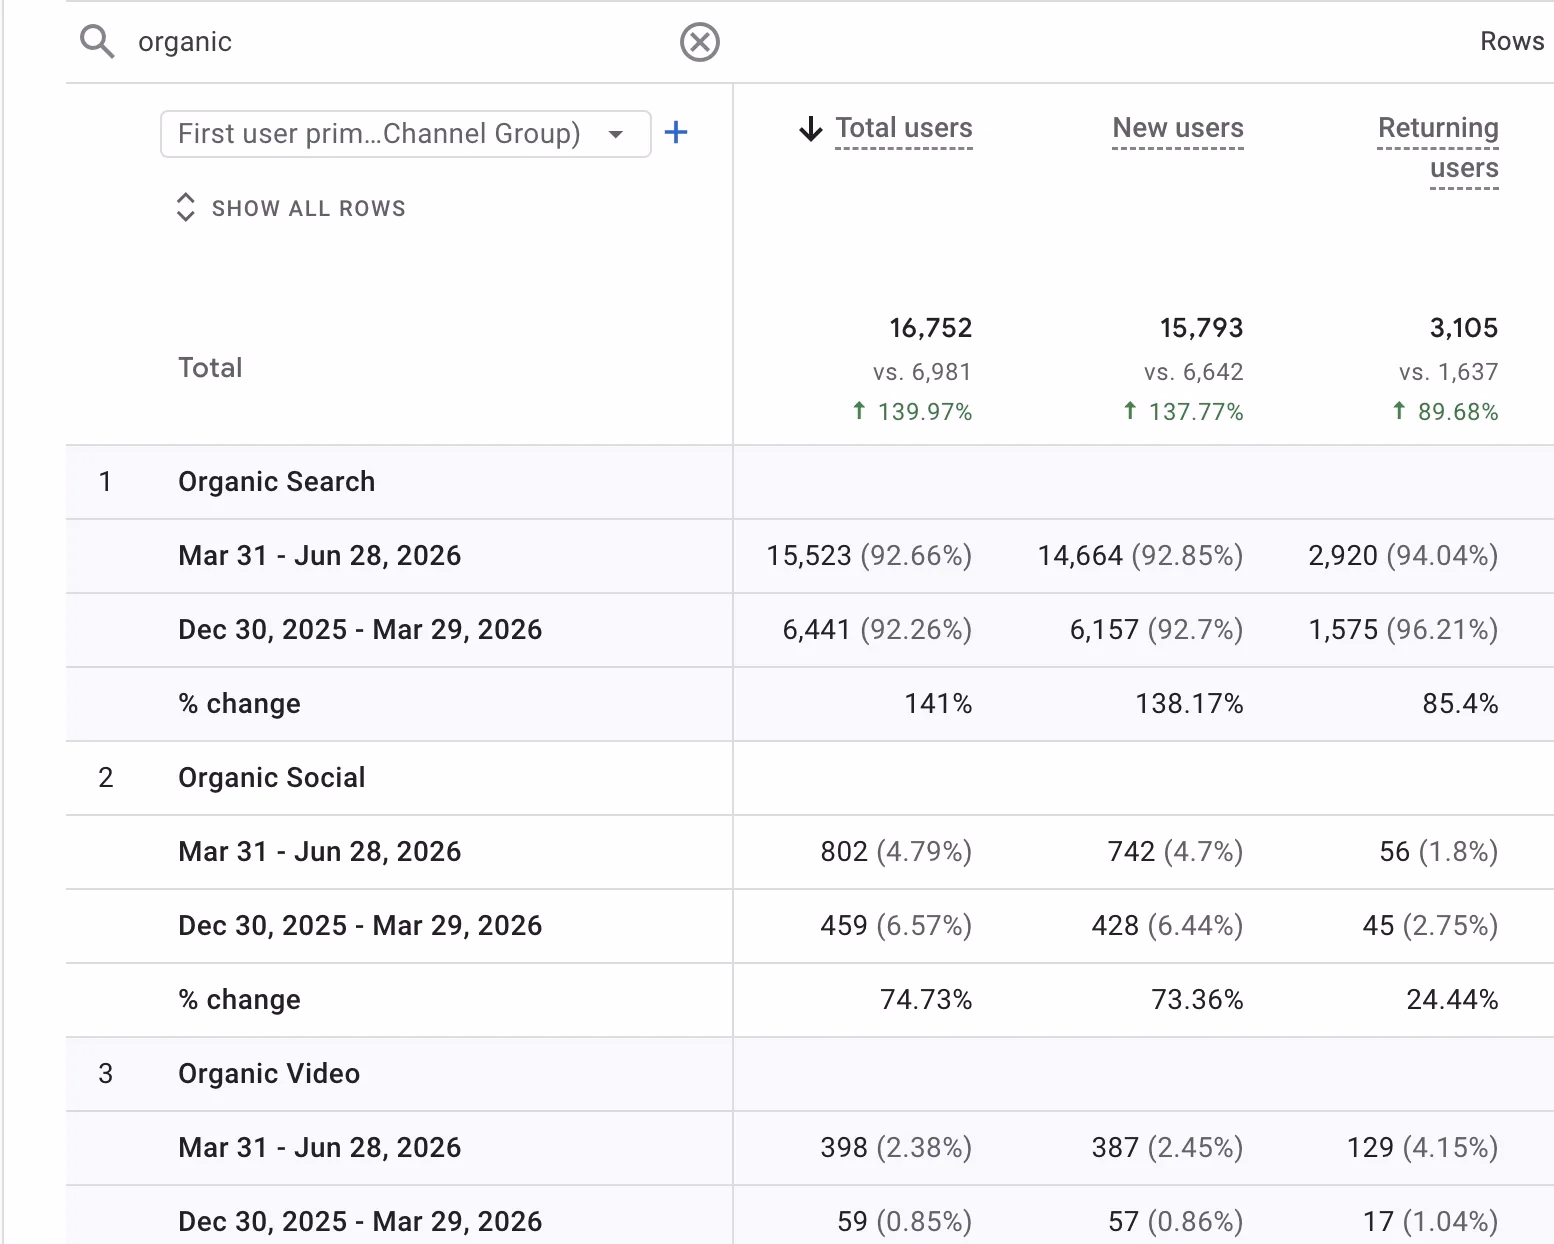This screenshot has width=1554, height=1244.
Task: Click the 137.77% increase indicator
Action: [x=1183, y=411]
